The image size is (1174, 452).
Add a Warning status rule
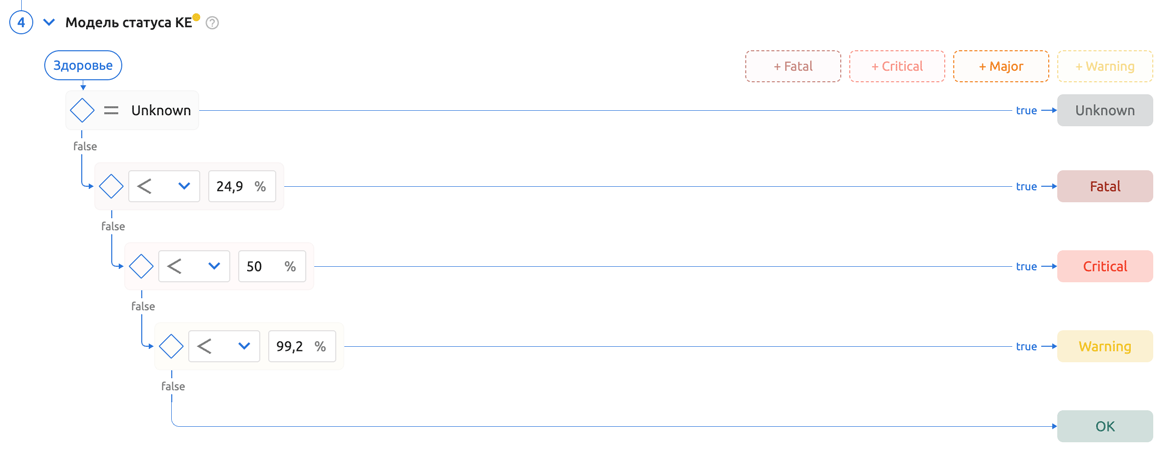(1105, 67)
